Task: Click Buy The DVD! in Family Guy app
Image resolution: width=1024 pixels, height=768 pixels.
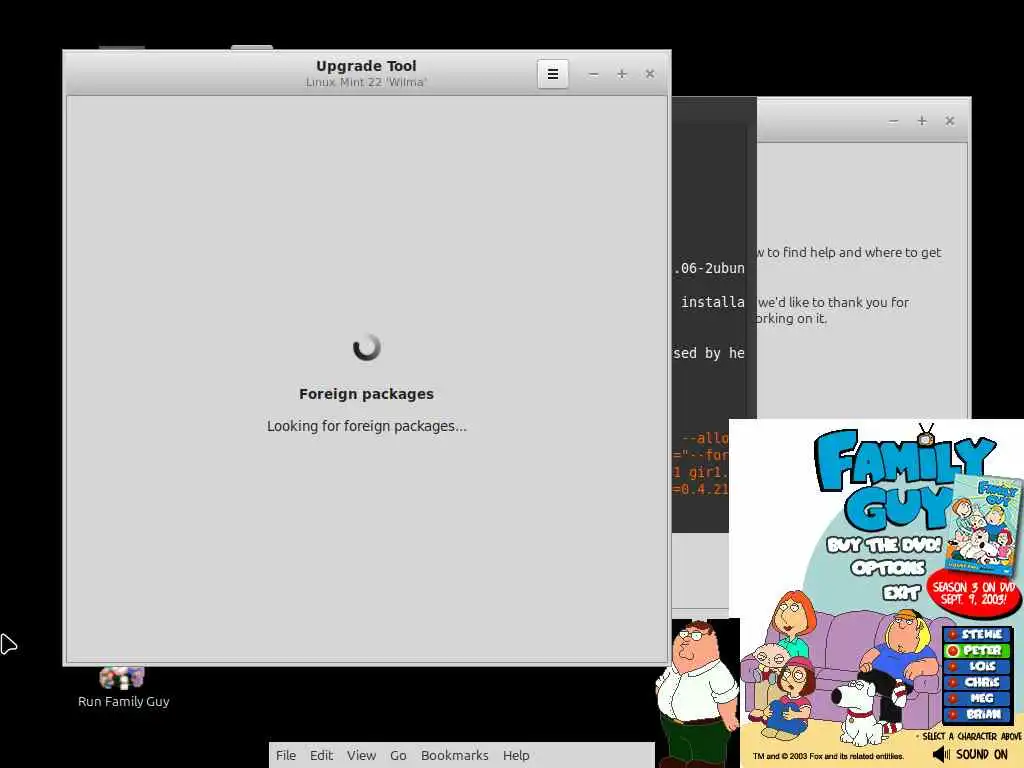Action: pyautogui.click(x=884, y=545)
